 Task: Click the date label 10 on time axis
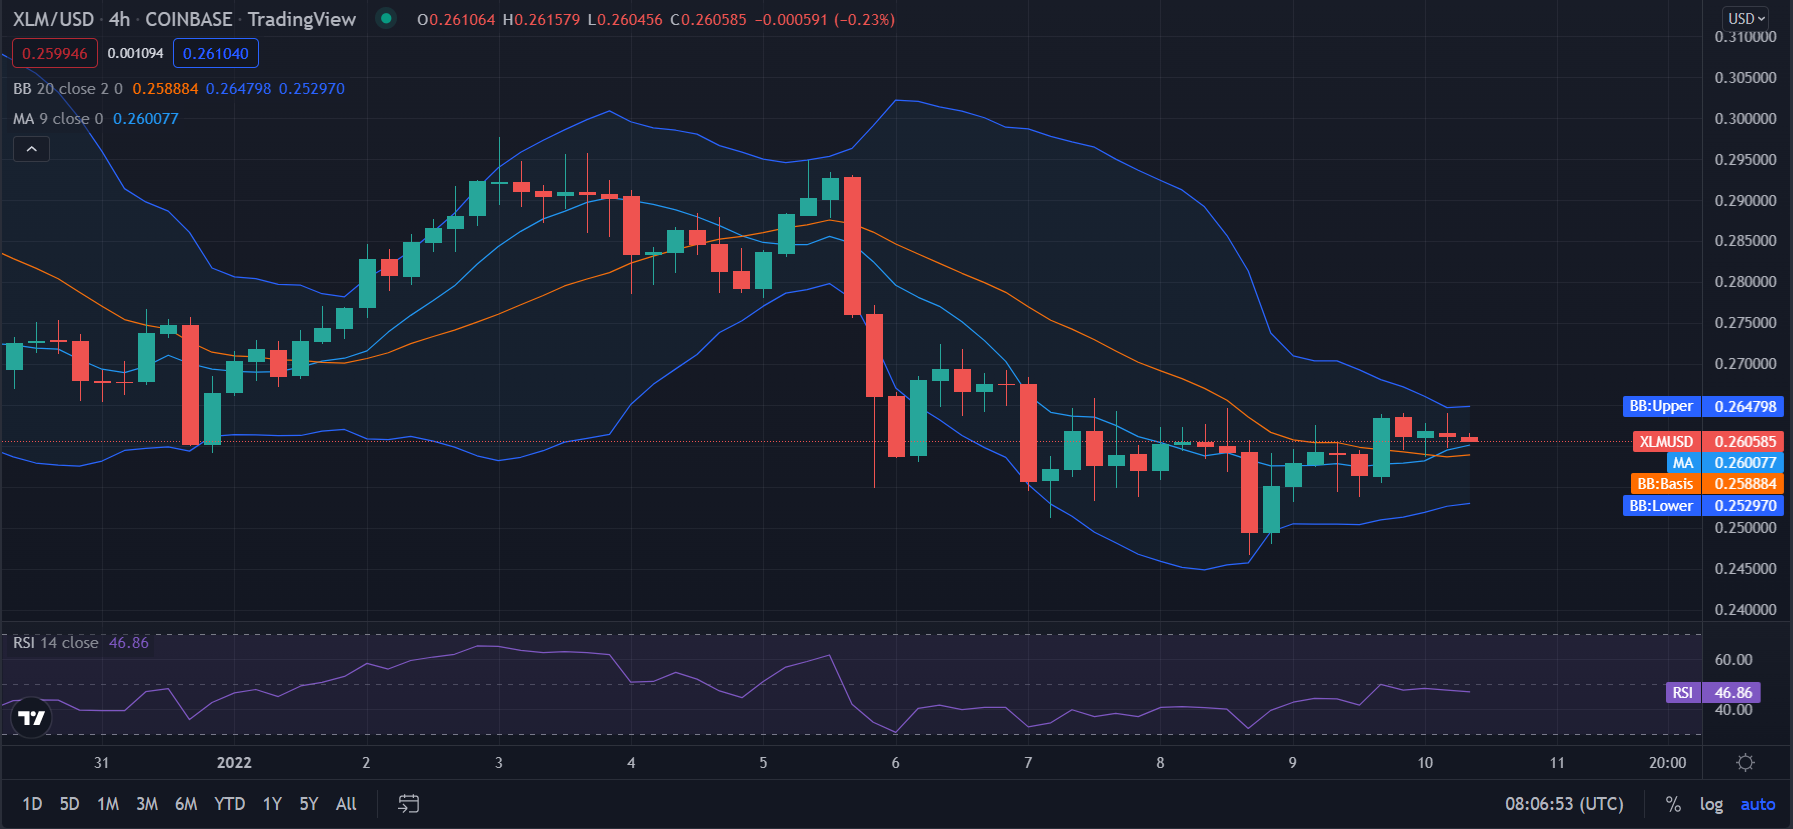tap(1425, 763)
